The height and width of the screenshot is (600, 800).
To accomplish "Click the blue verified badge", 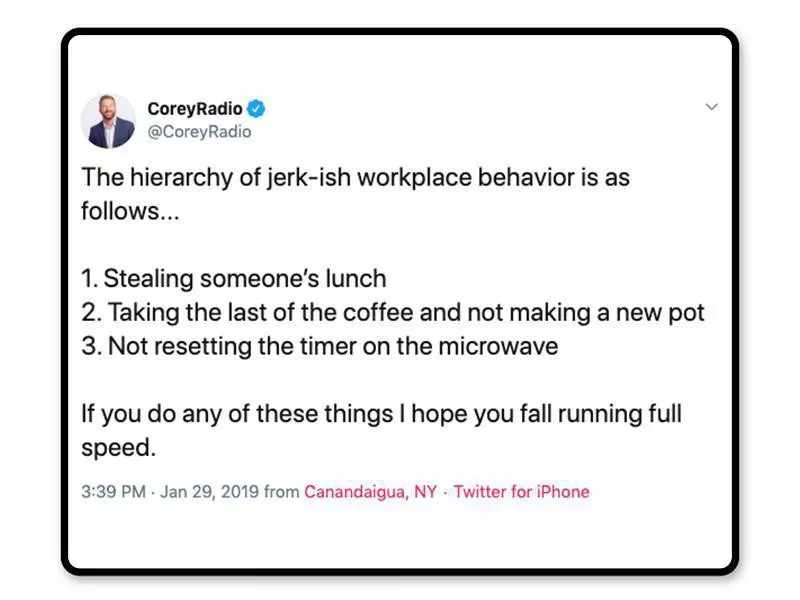I will 257,109.
